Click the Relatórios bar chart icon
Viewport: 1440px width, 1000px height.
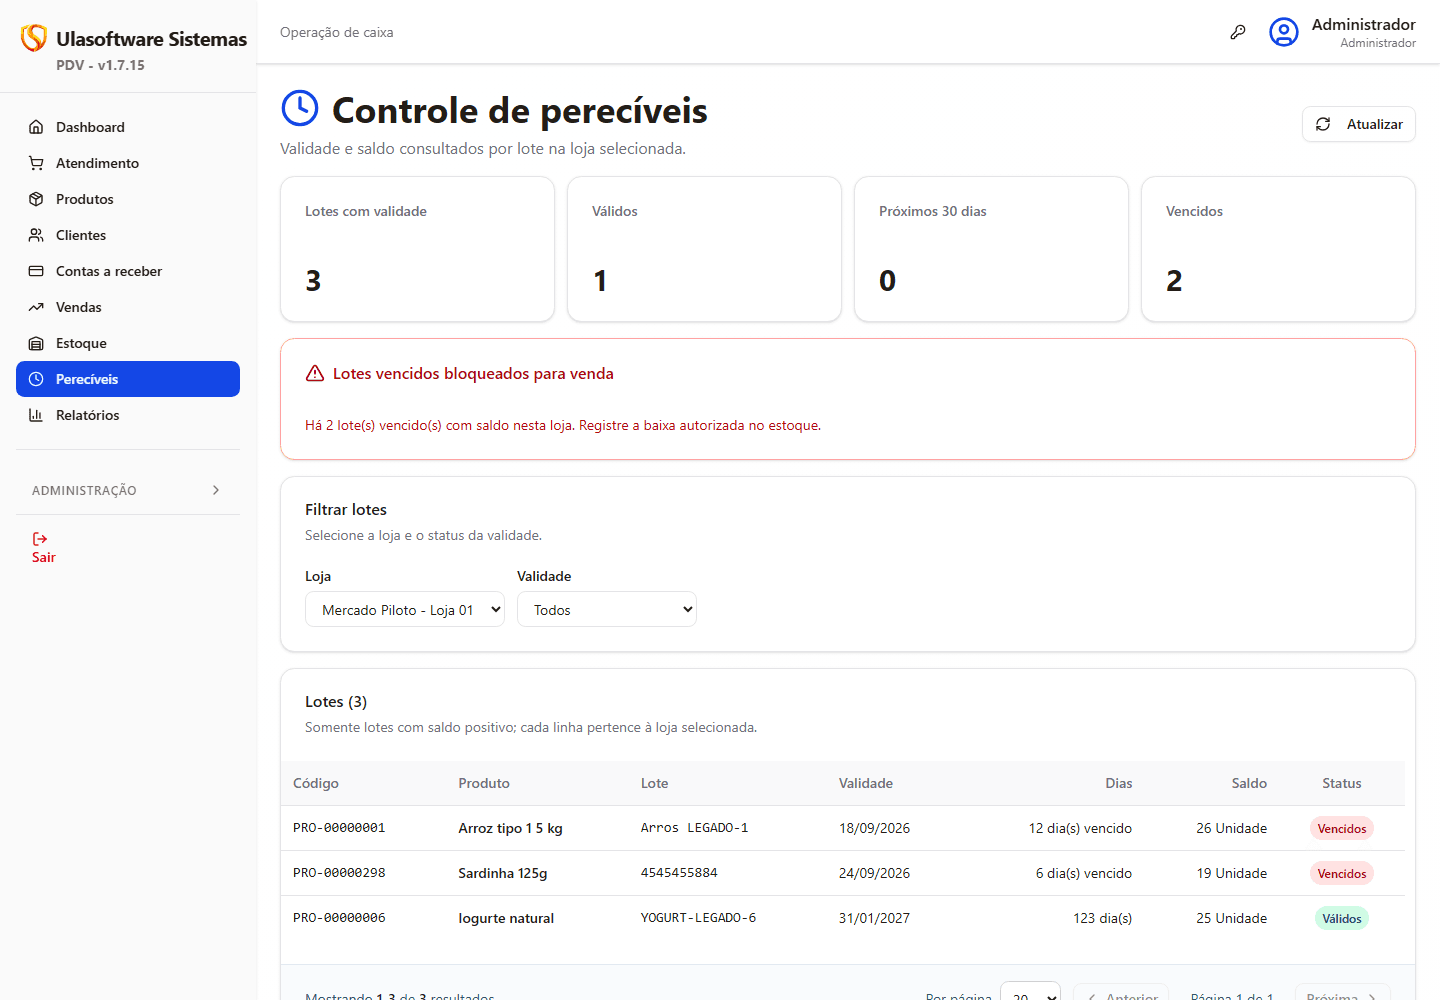[36, 415]
